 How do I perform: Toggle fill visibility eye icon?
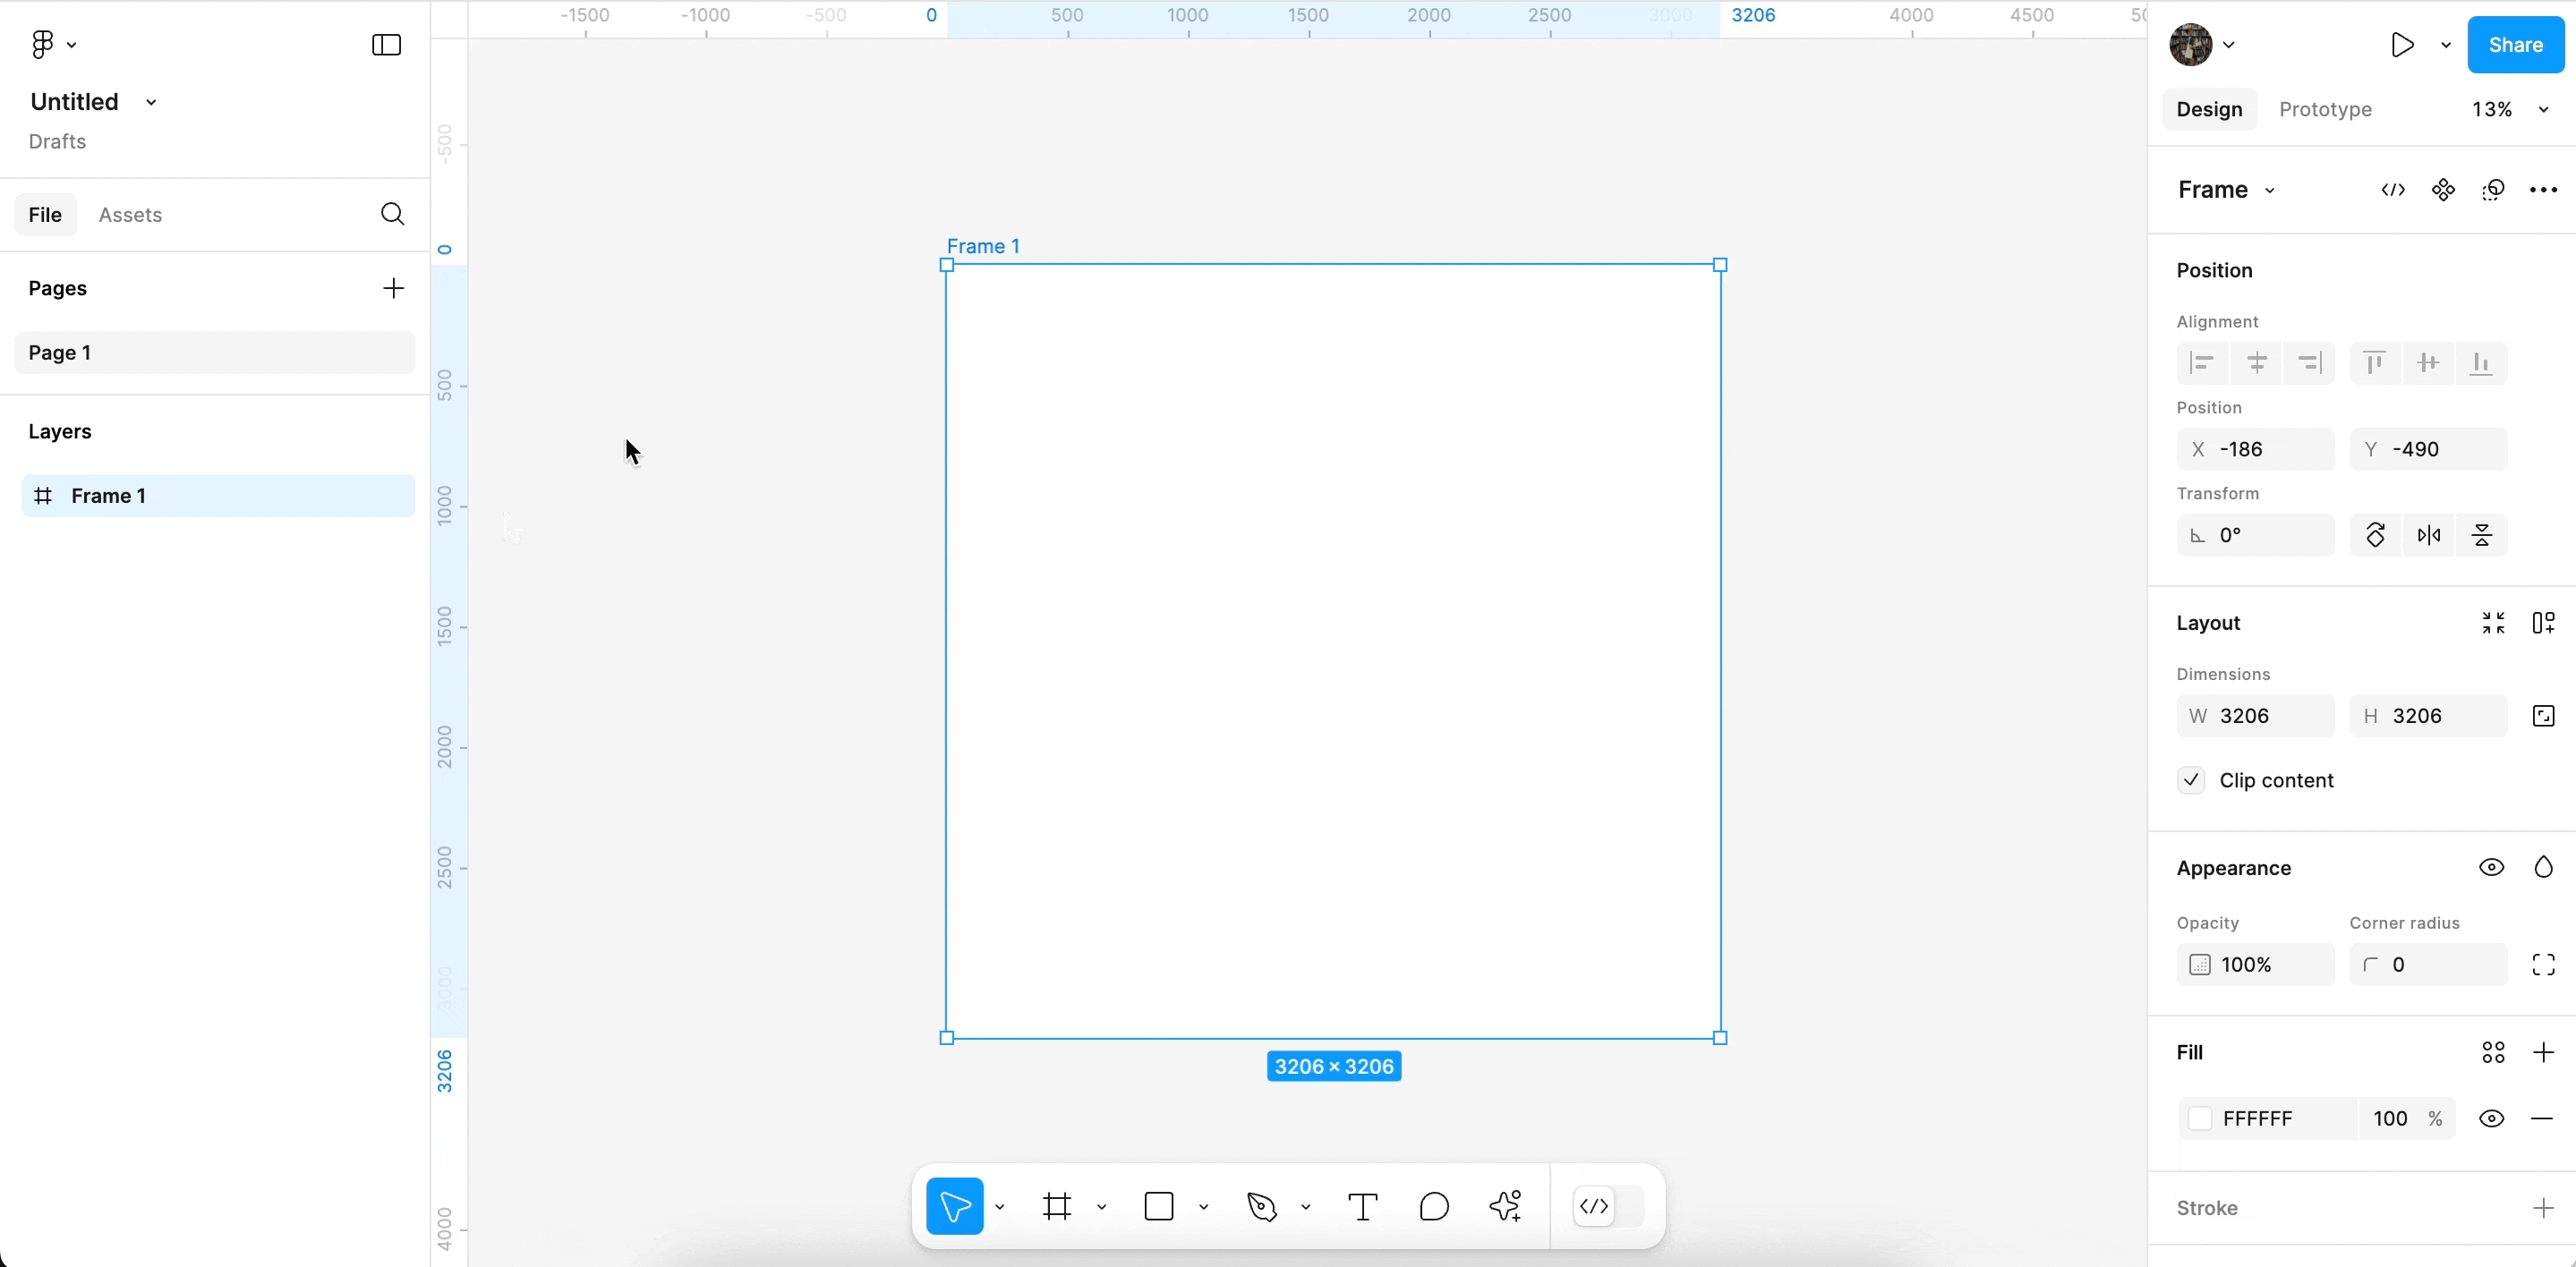tap(2492, 1118)
